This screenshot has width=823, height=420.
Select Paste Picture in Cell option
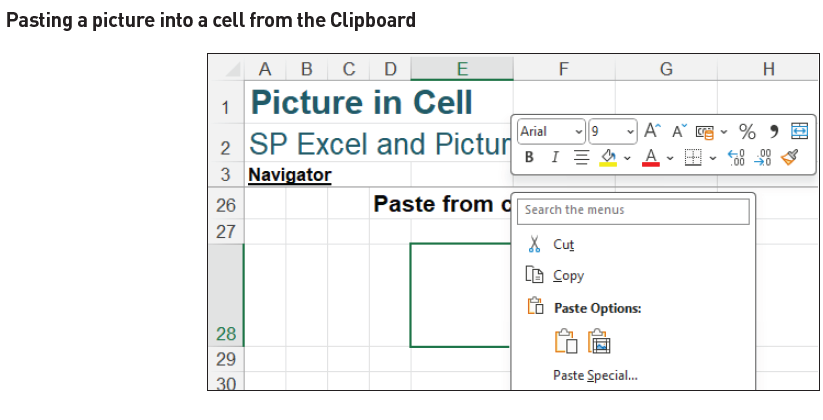[599, 341]
